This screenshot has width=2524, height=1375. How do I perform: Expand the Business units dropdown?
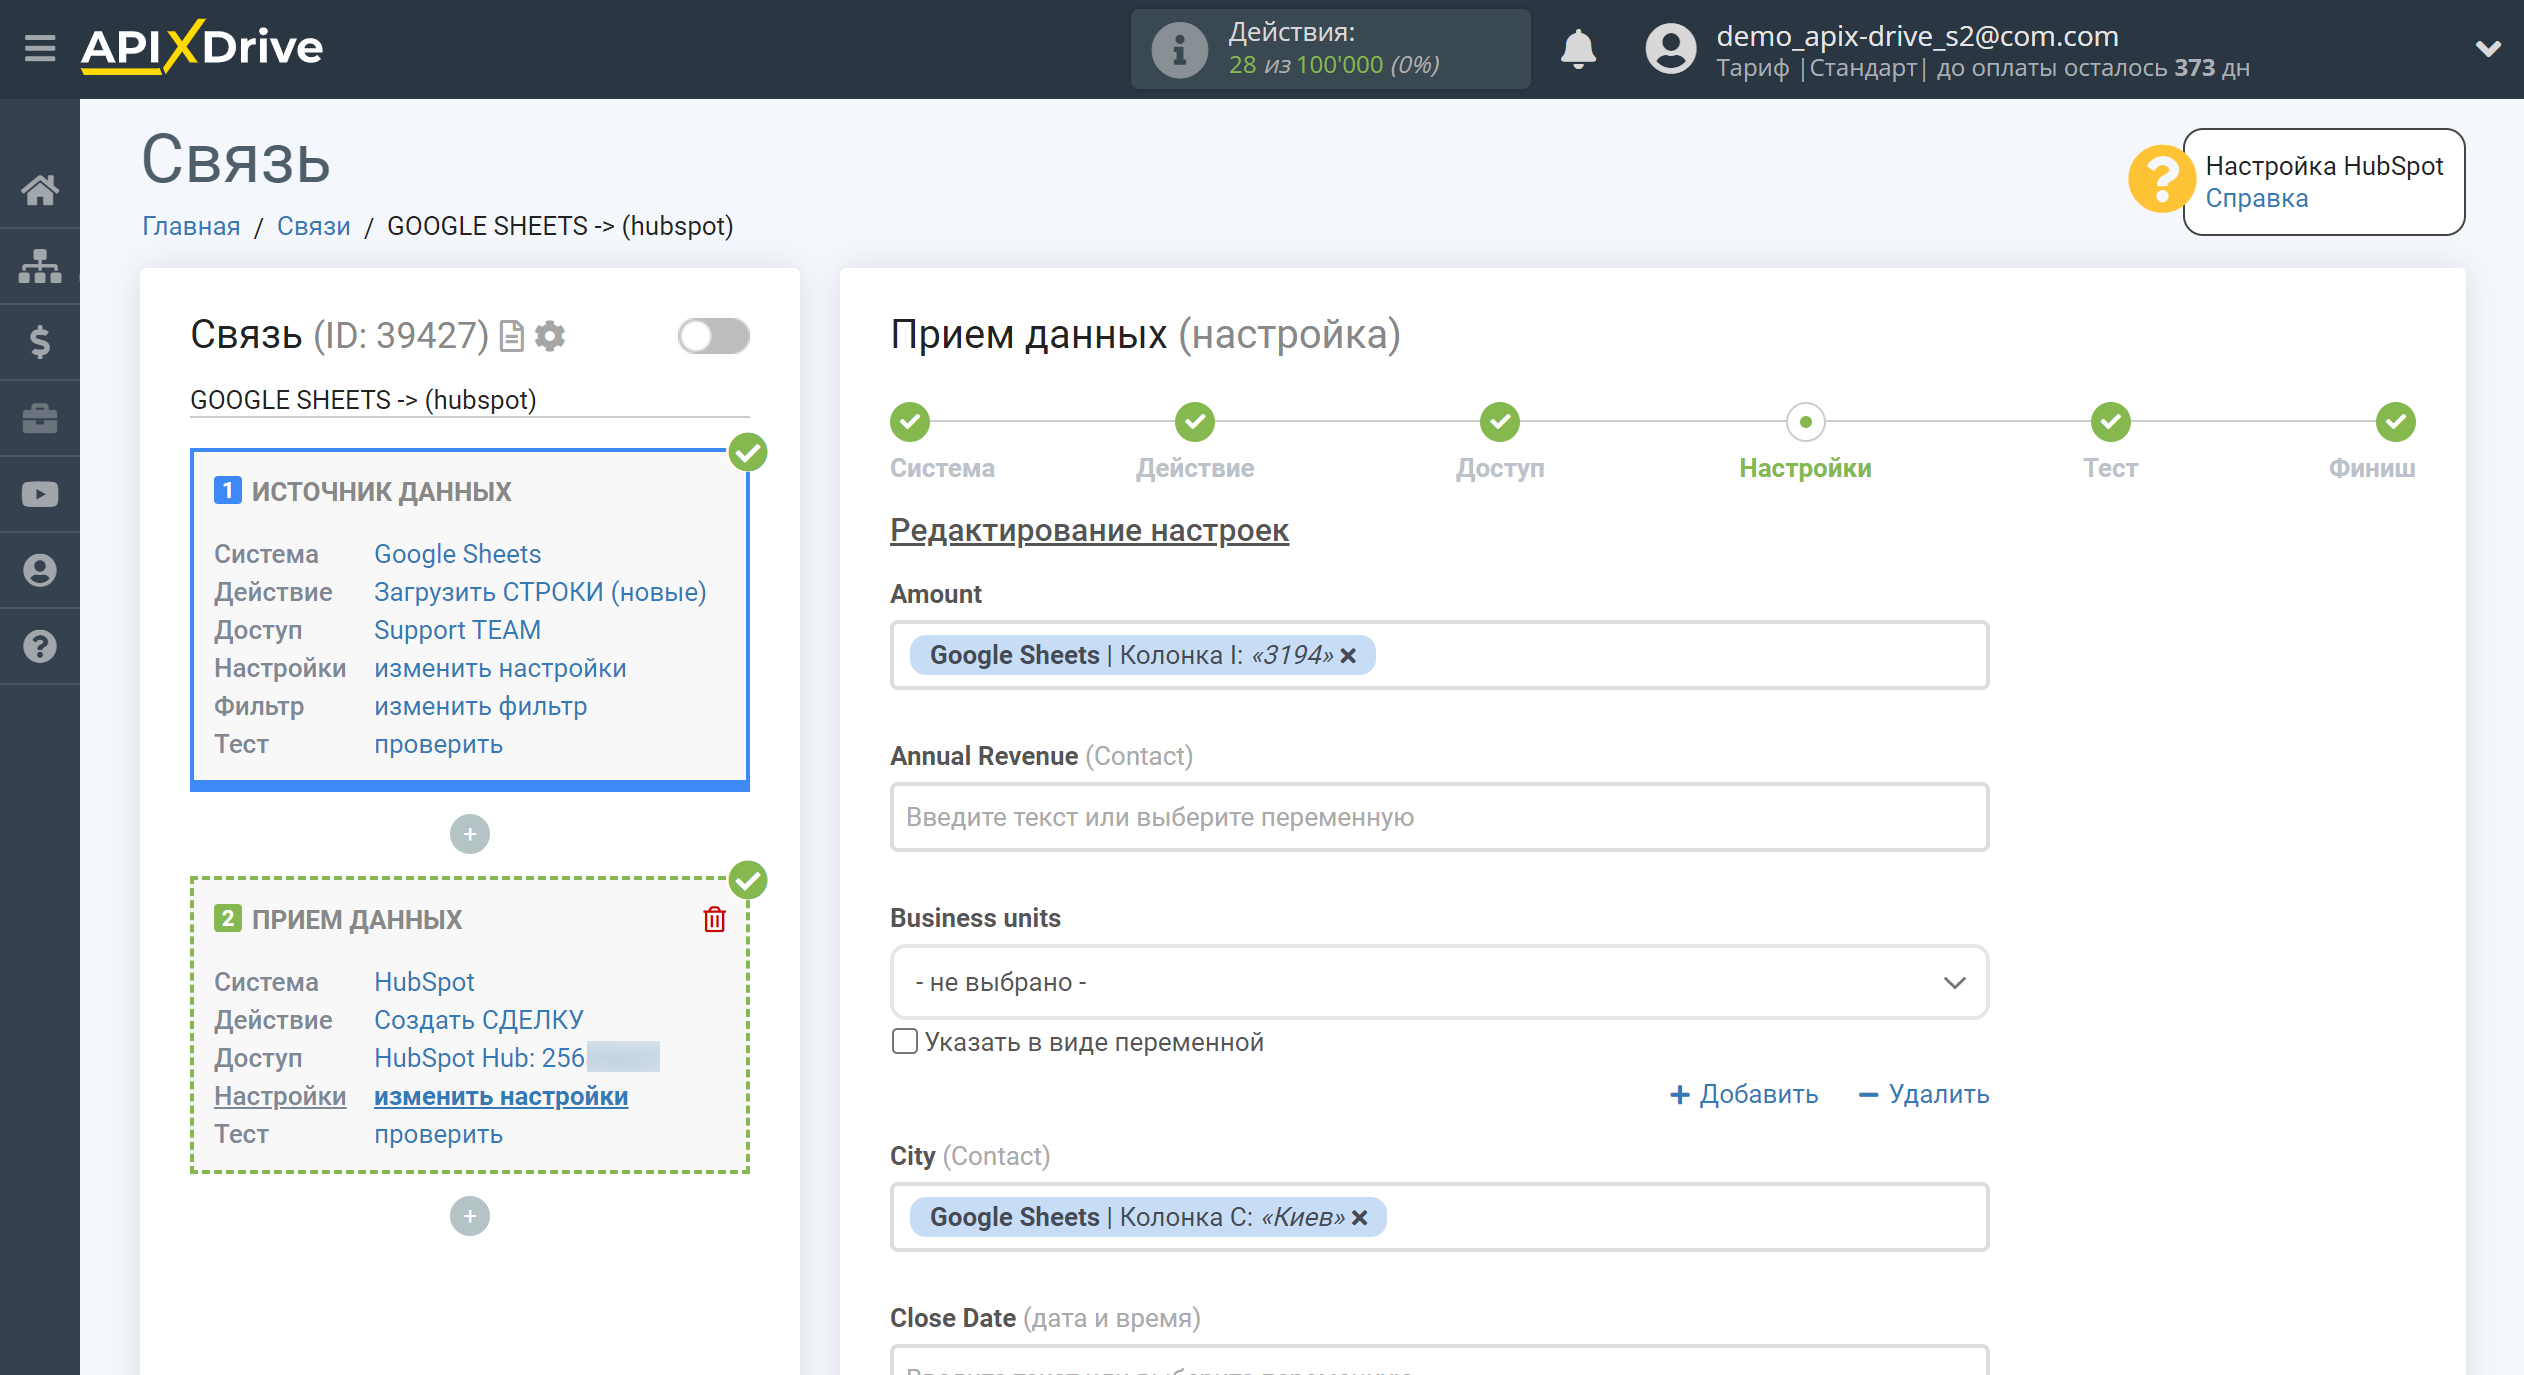point(1439,982)
